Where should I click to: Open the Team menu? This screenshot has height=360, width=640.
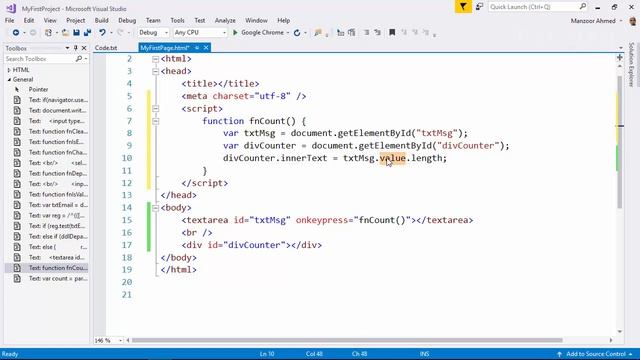(153, 20)
